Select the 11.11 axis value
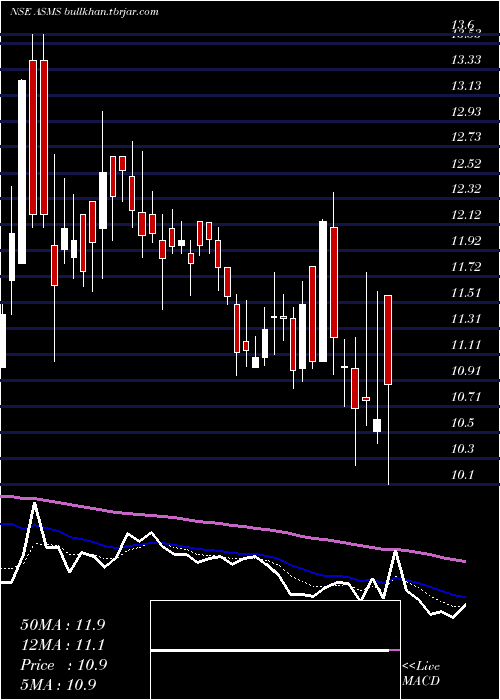Image resolution: width=500 pixels, height=700 pixels. click(x=466, y=345)
